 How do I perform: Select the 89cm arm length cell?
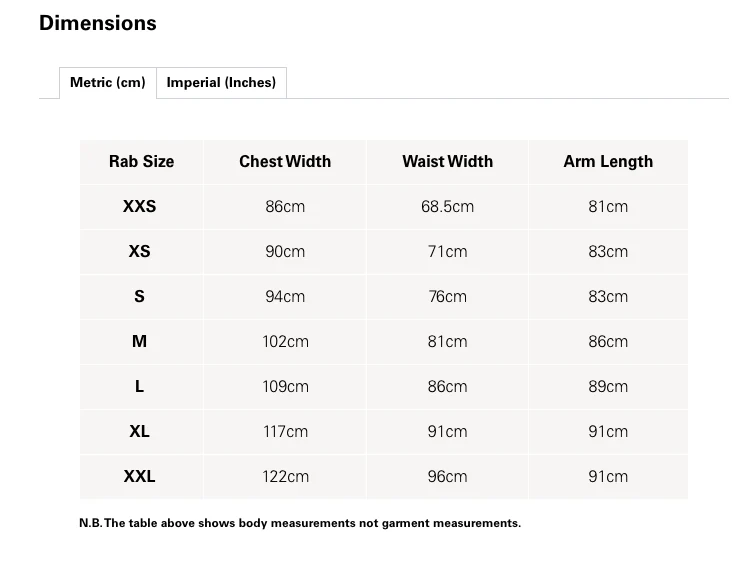[608, 386]
